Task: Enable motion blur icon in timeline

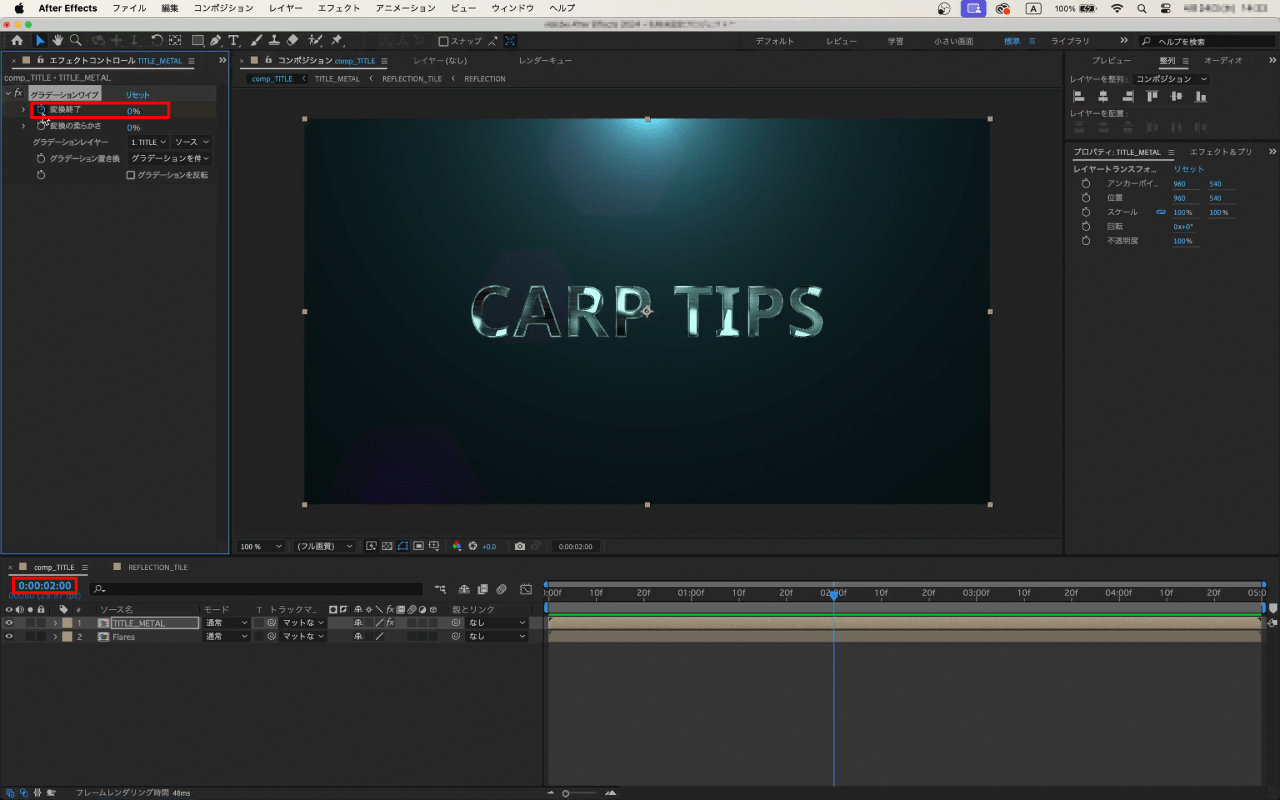Action: coord(501,589)
